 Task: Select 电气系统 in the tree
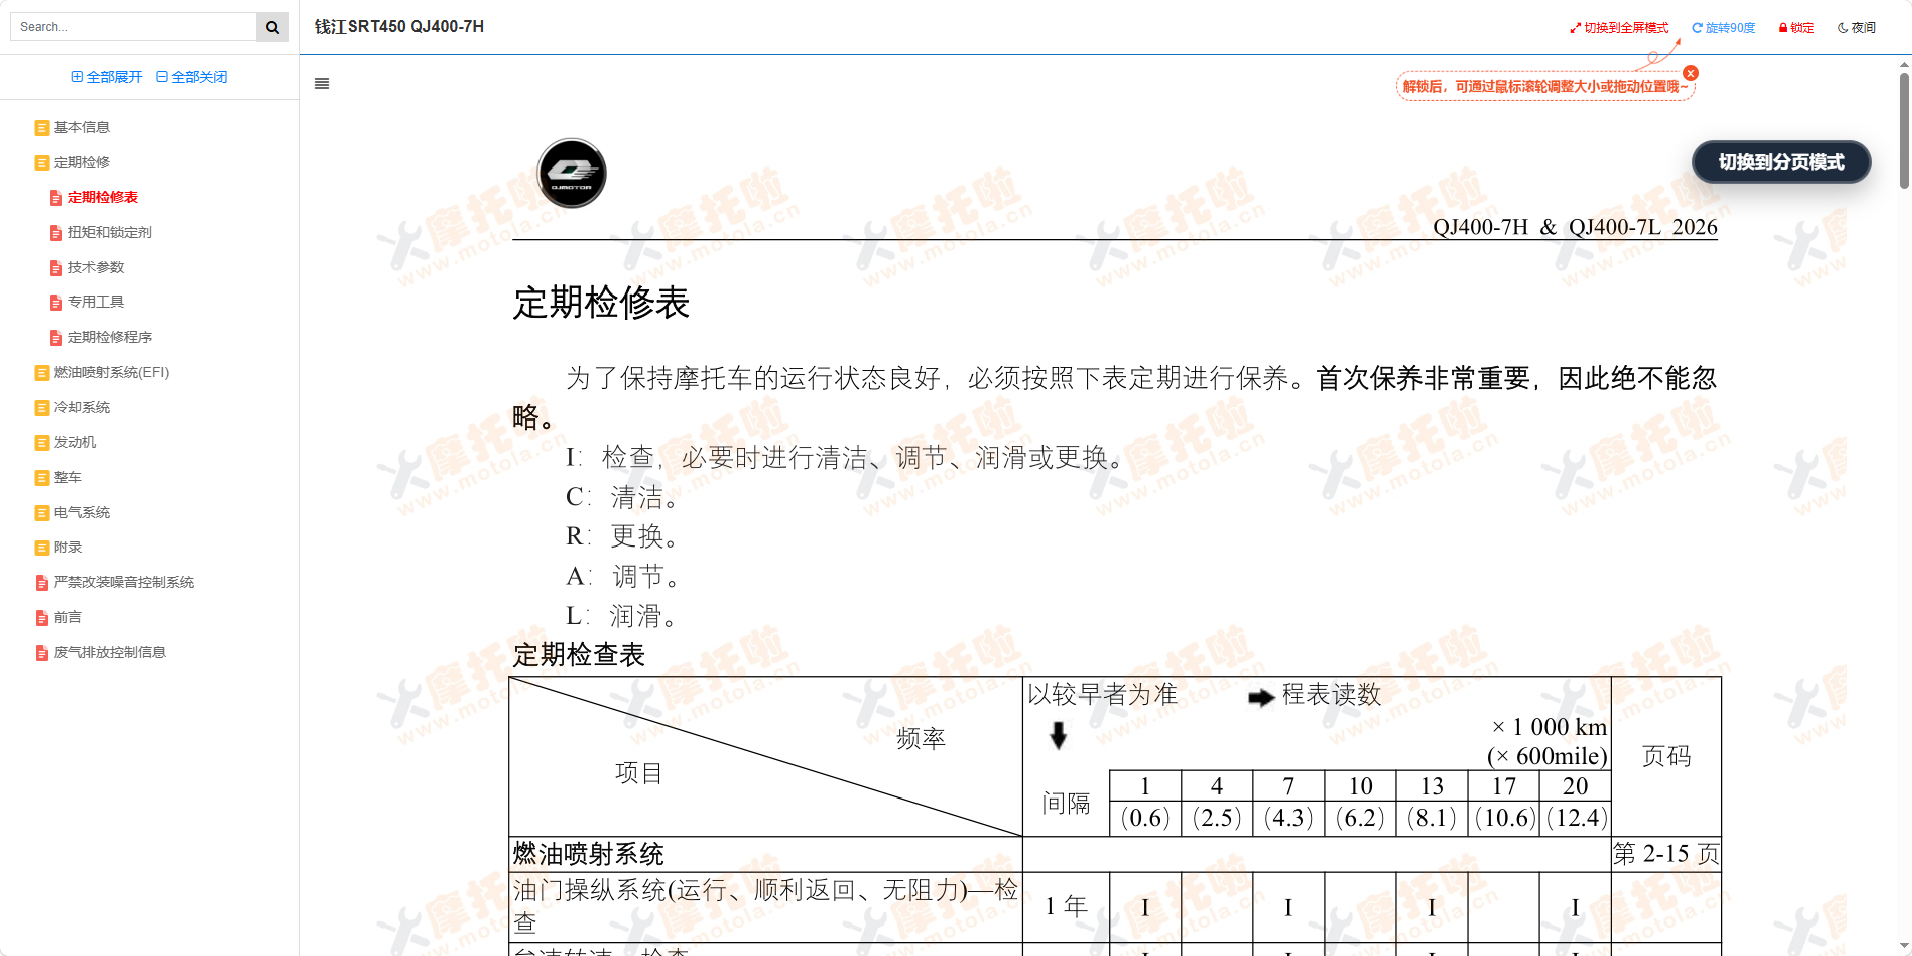pos(82,512)
